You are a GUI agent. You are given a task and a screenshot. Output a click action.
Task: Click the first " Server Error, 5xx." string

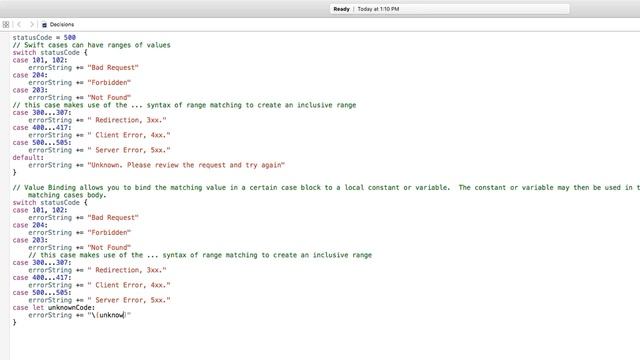tap(129, 150)
